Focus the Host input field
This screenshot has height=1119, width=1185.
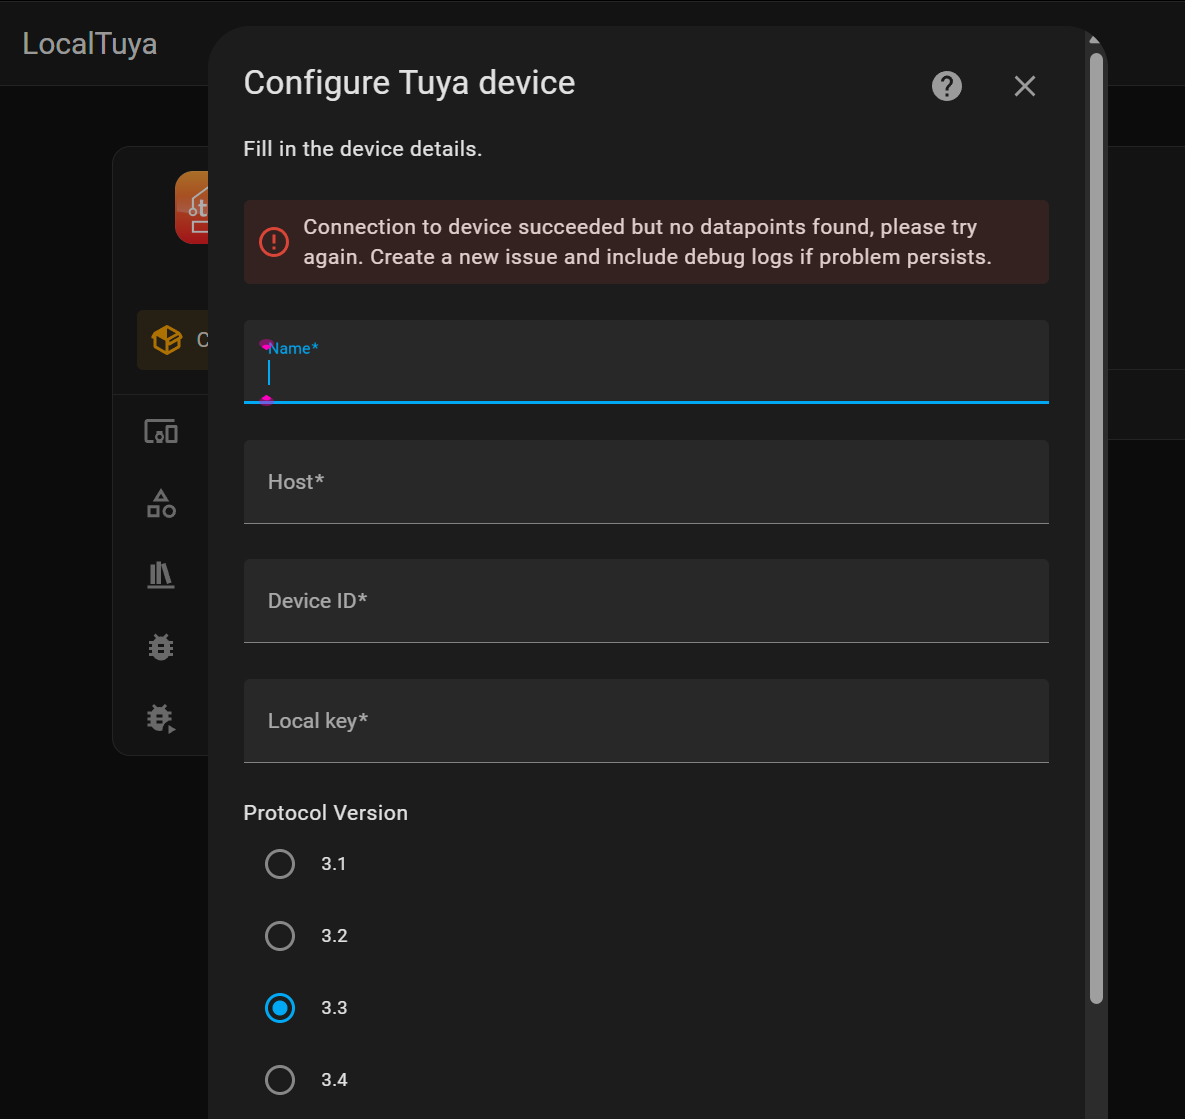646,482
